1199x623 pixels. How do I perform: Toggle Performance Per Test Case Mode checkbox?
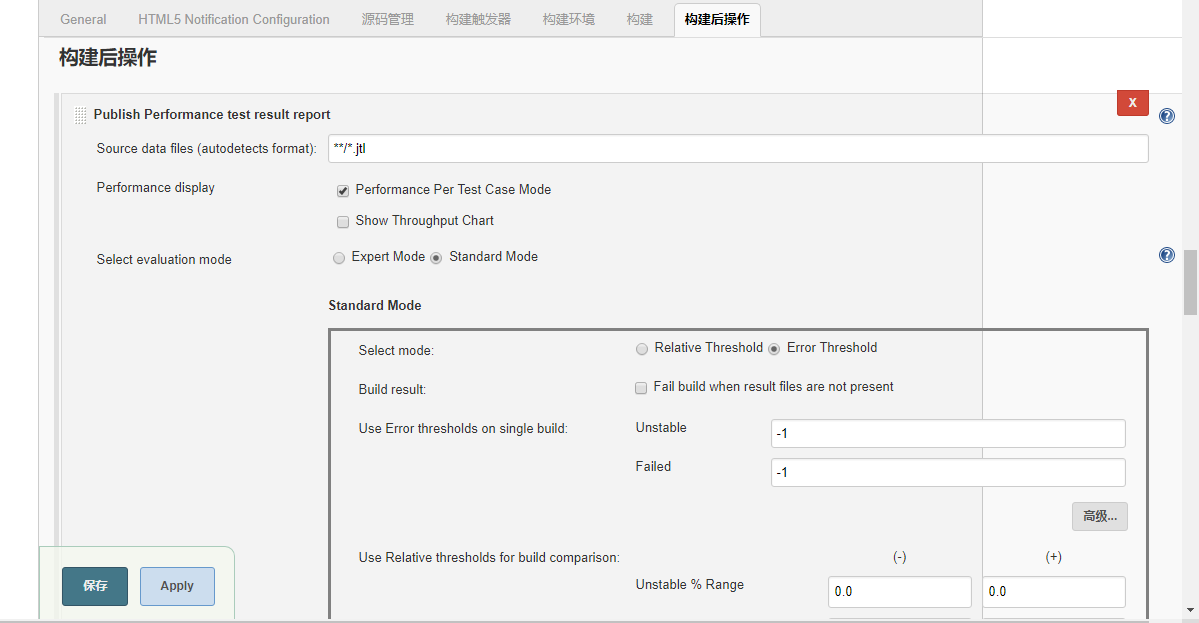[x=343, y=191]
